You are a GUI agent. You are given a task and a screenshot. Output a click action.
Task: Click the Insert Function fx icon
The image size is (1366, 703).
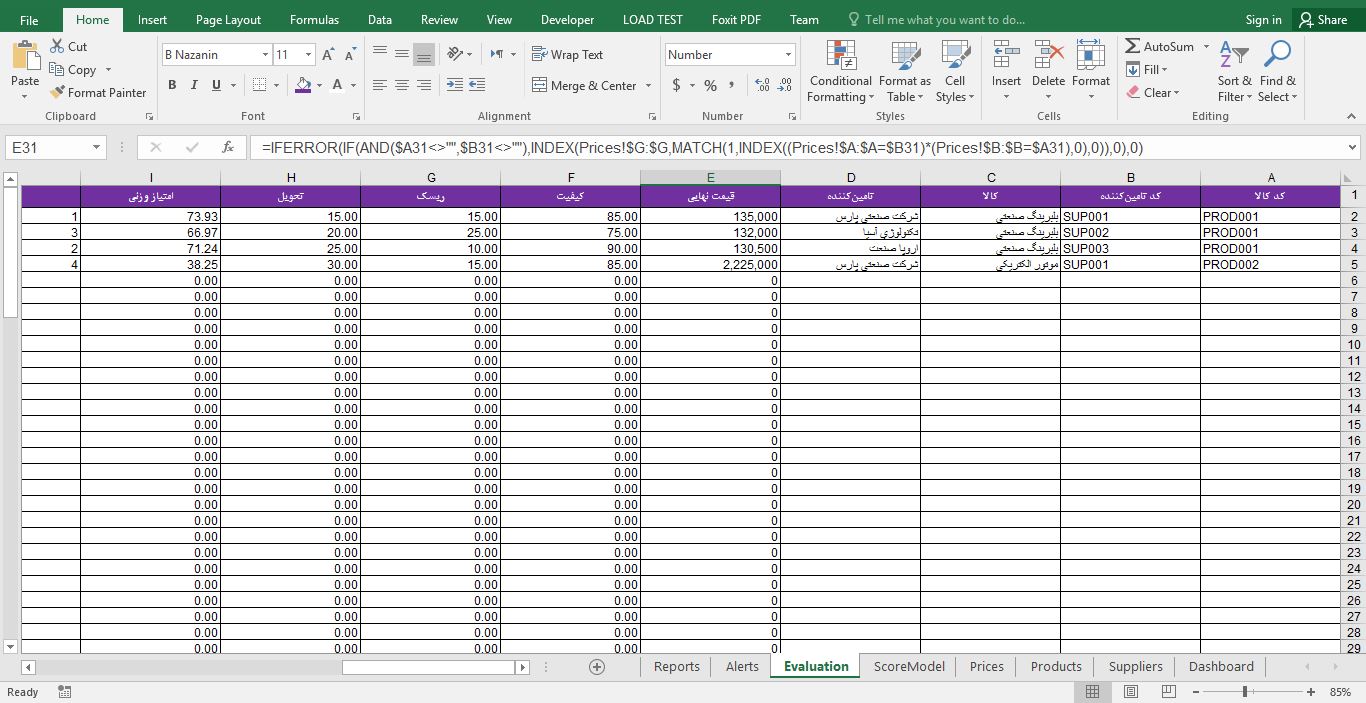click(228, 147)
